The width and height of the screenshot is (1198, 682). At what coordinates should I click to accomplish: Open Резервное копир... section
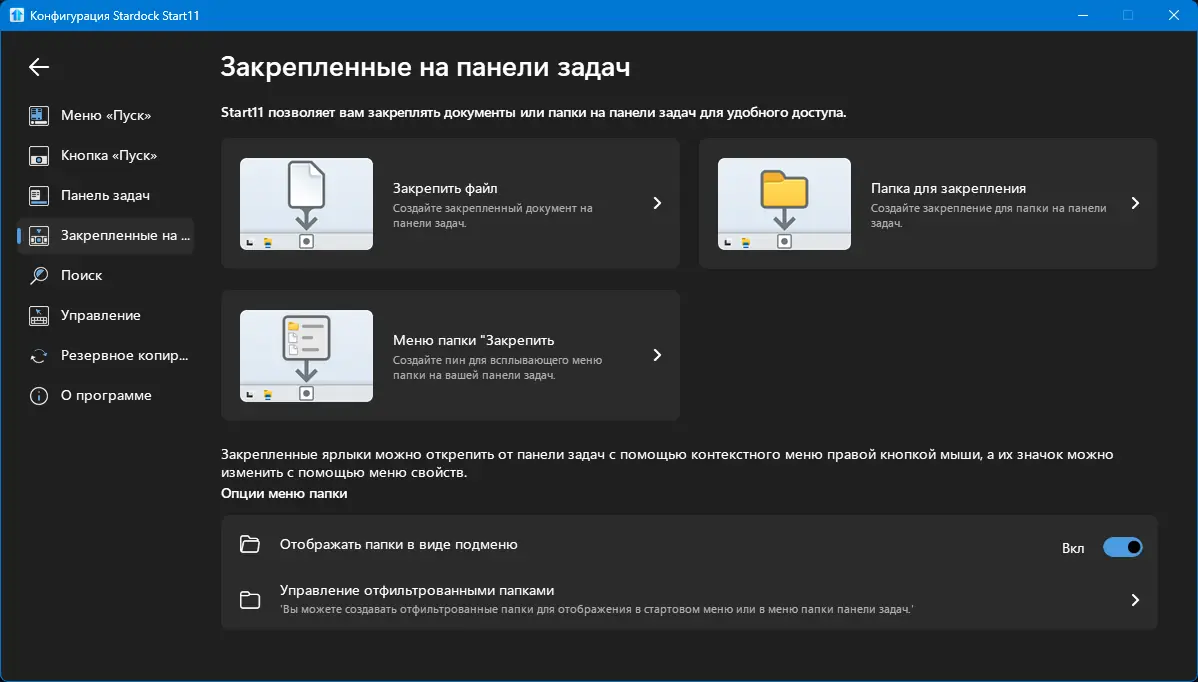(105, 356)
